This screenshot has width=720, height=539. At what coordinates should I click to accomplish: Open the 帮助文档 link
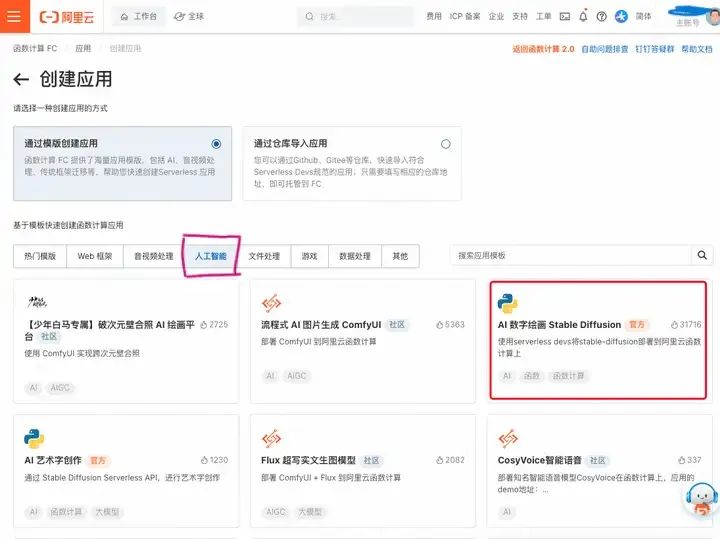(697, 49)
